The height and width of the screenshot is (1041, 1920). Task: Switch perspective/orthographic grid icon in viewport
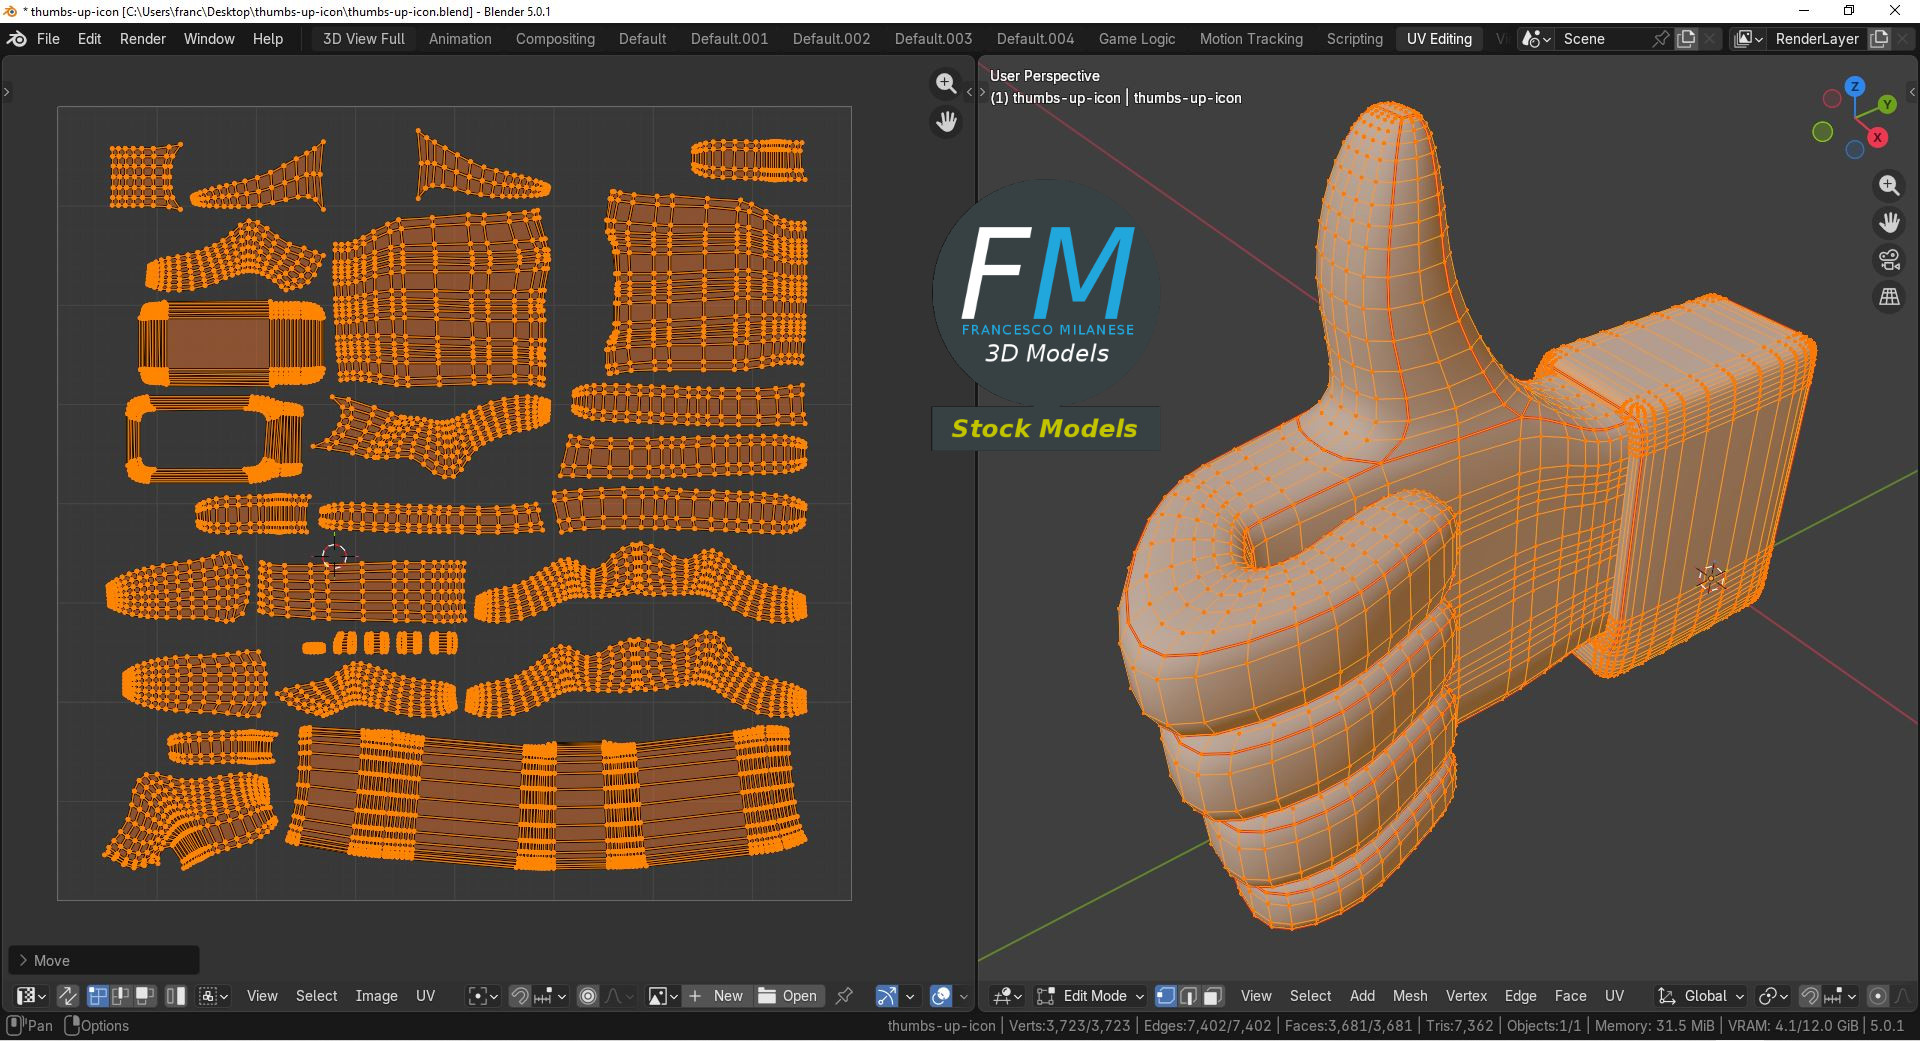pyautogui.click(x=1889, y=297)
